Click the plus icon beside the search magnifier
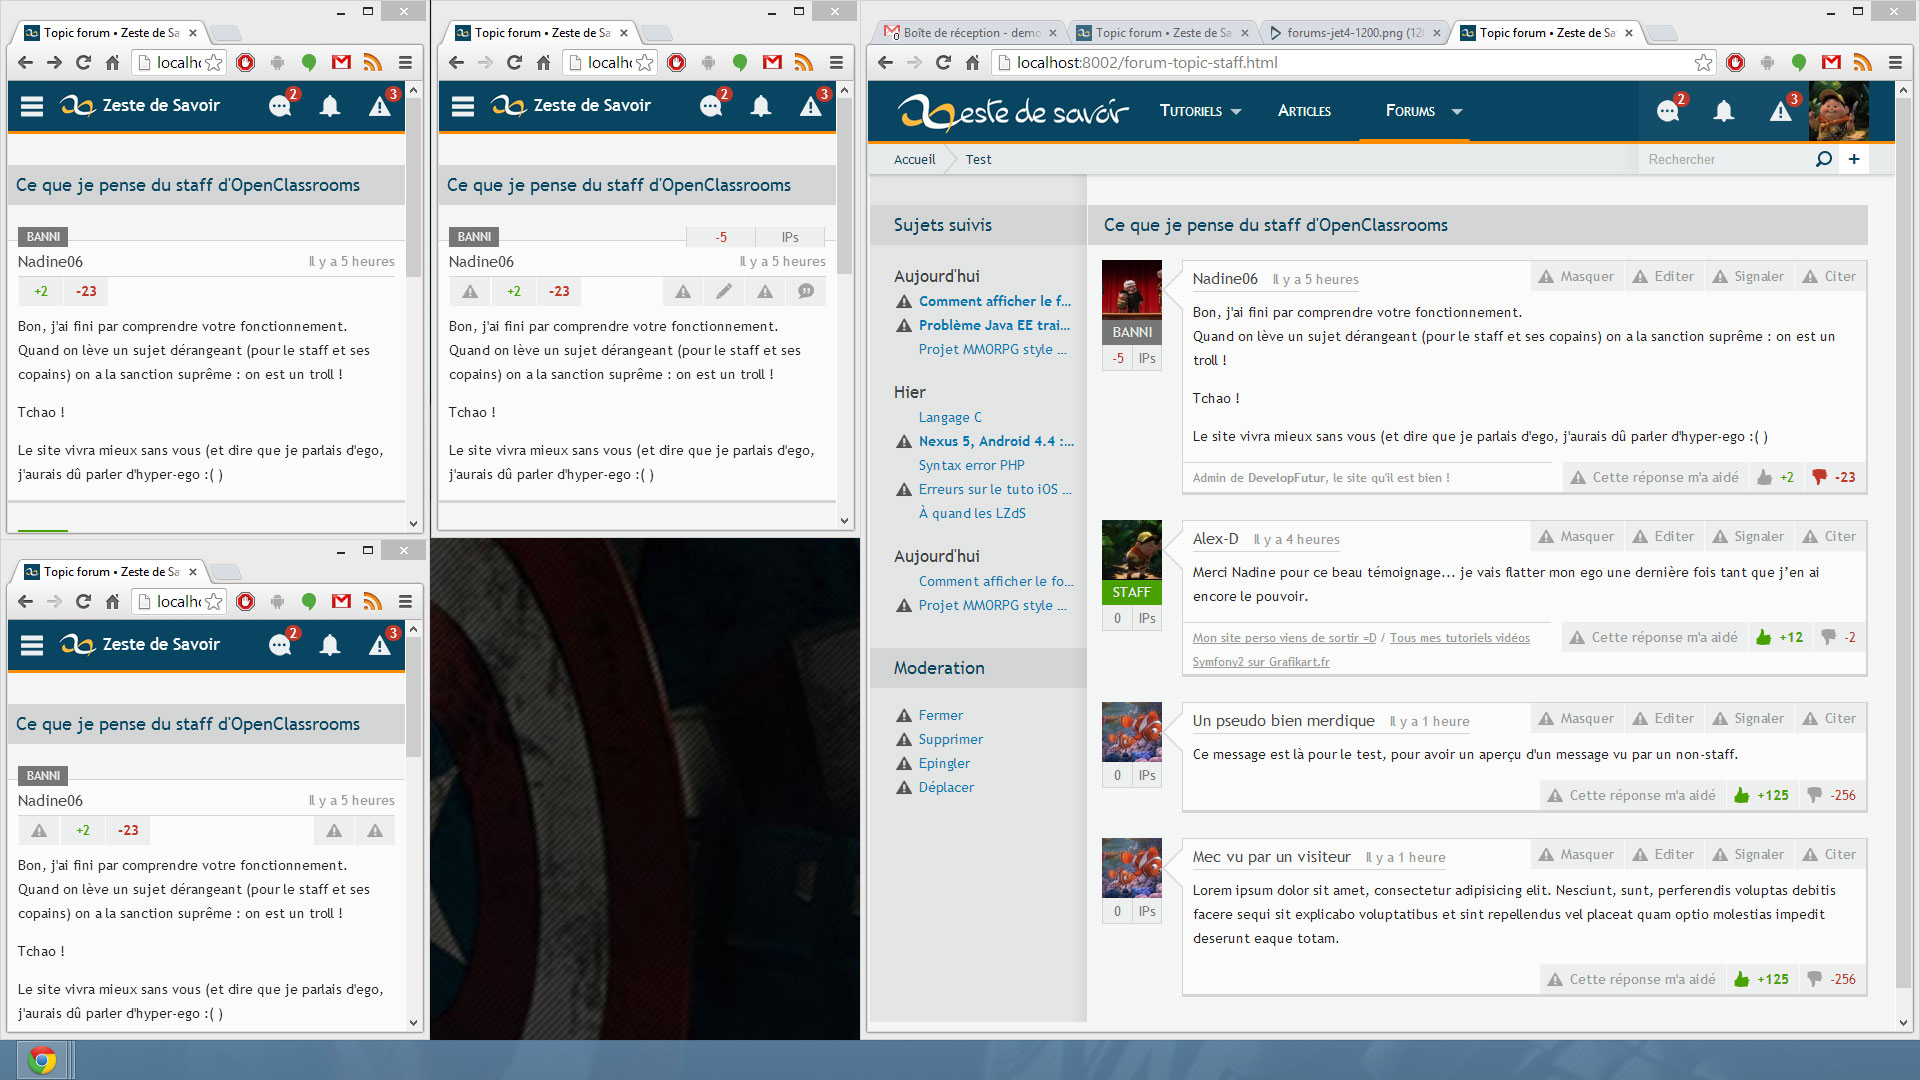The height and width of the screenshot is (1080, 1920). [x=1854, y=159]
